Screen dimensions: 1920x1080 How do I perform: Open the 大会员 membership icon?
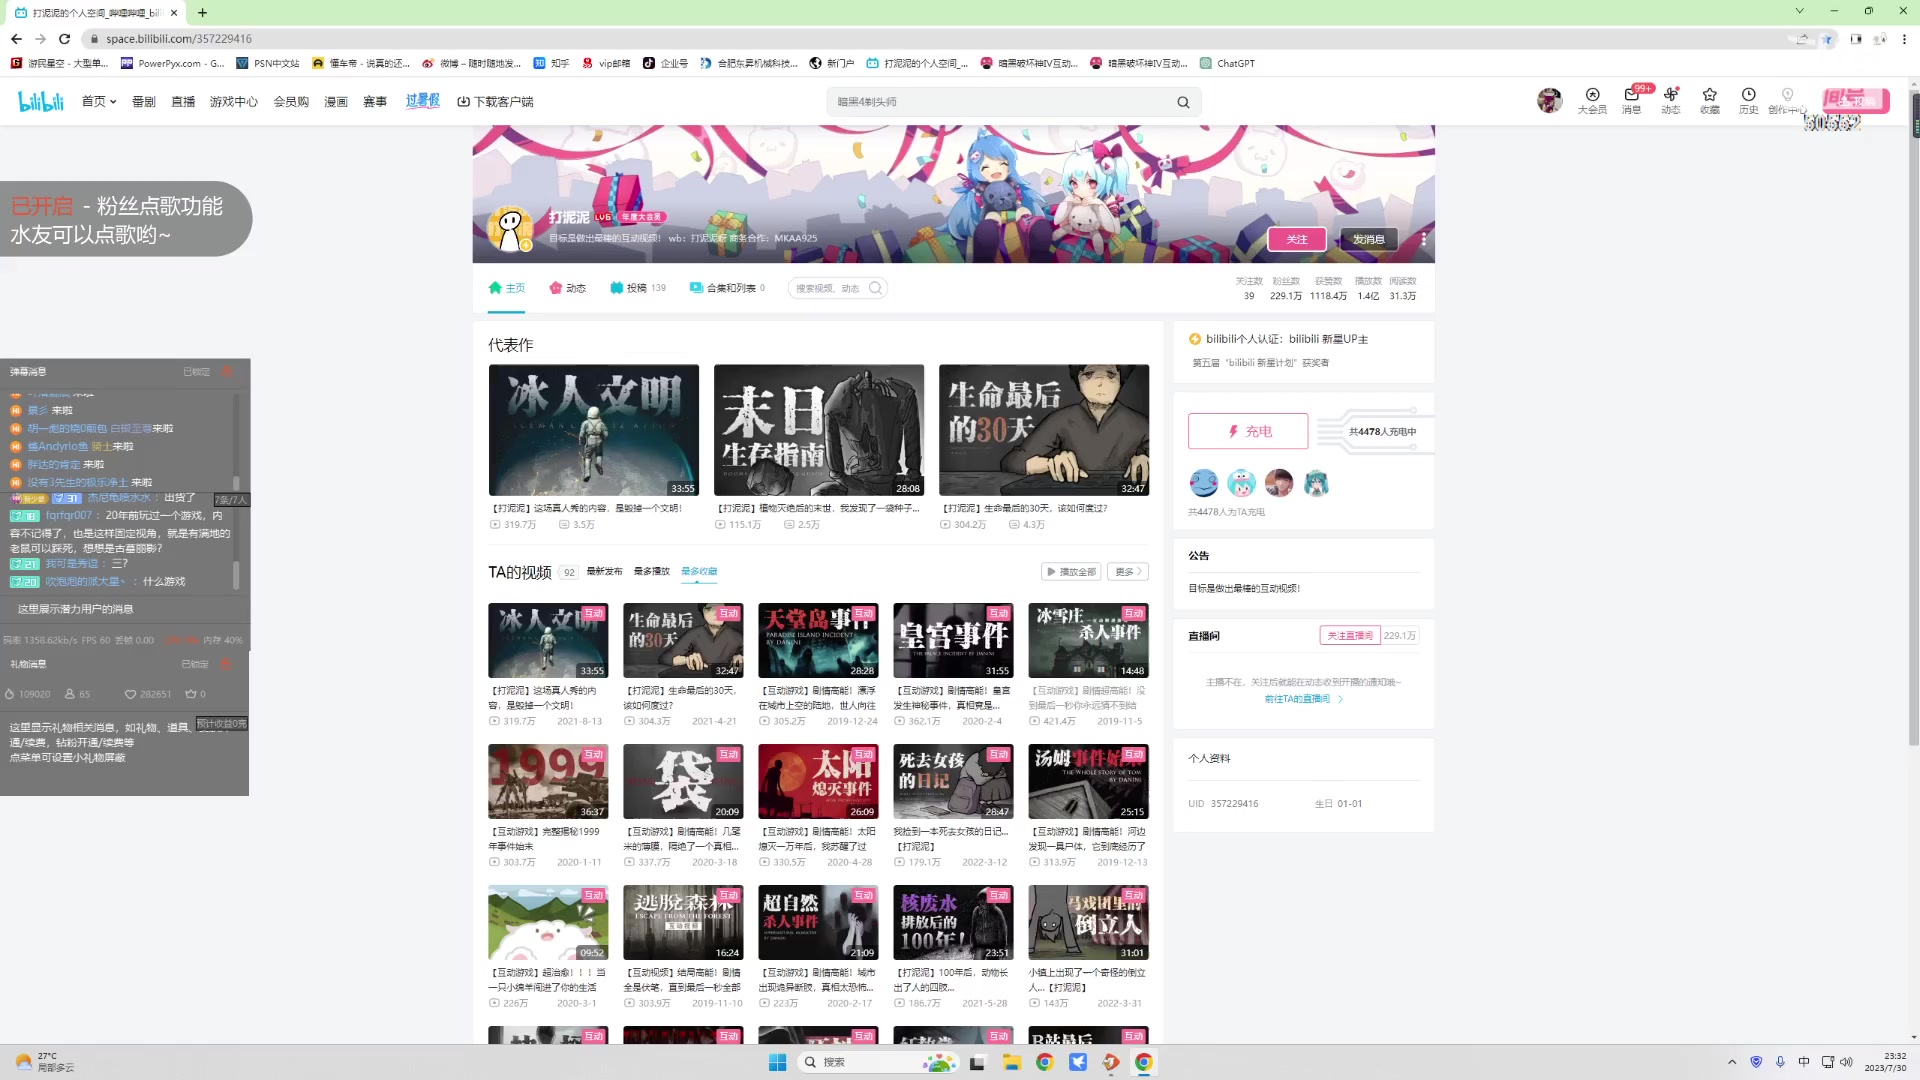tap(1592, 100)
